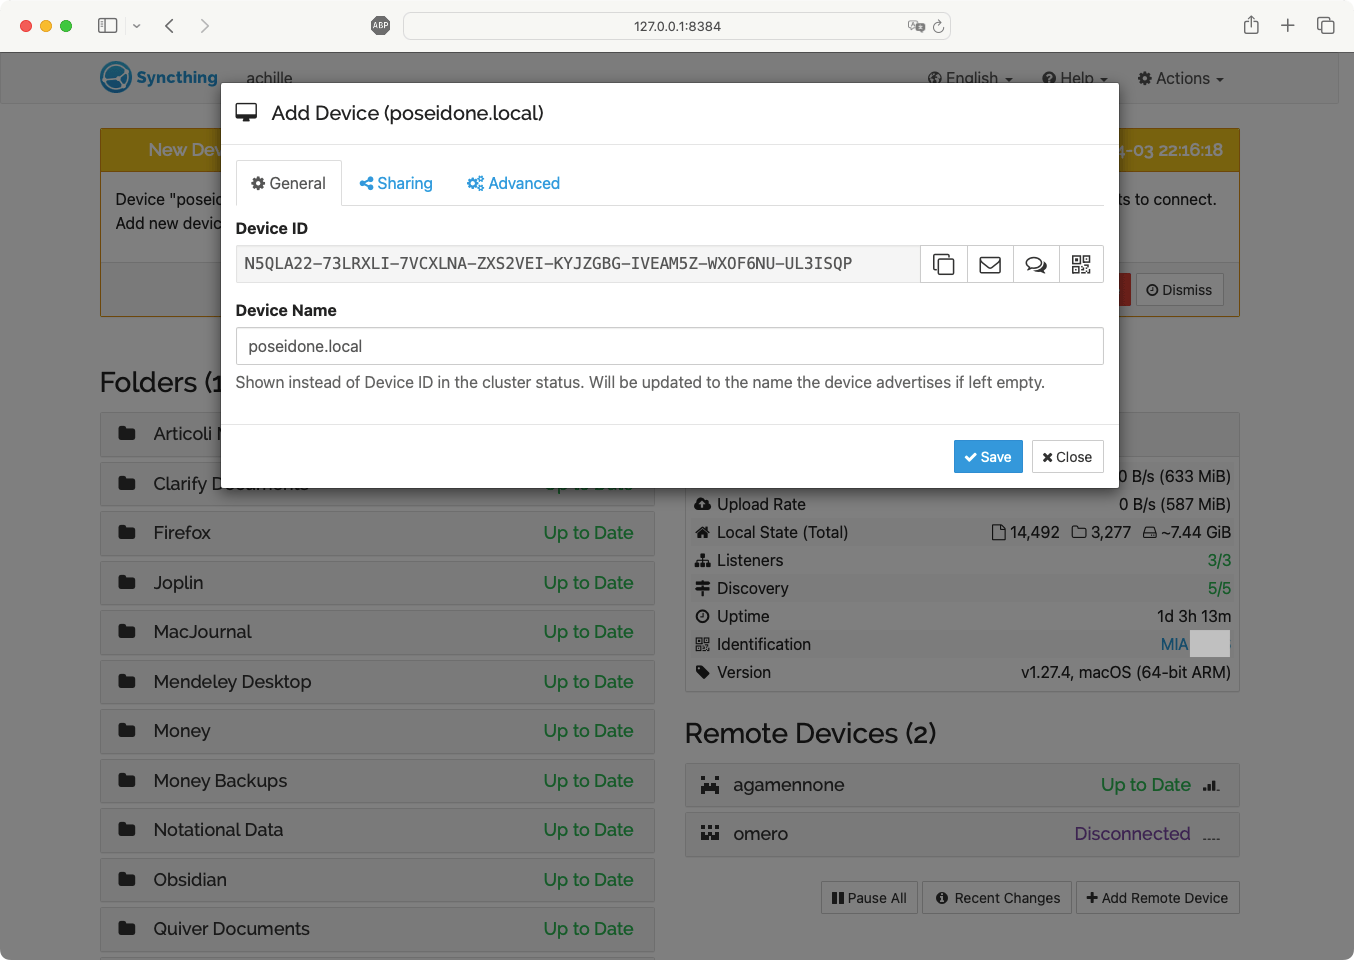Copy the Device ID to clipboard
Image resolution: width=1354 pixels, height=960 pixels.
tap(943, 264)
